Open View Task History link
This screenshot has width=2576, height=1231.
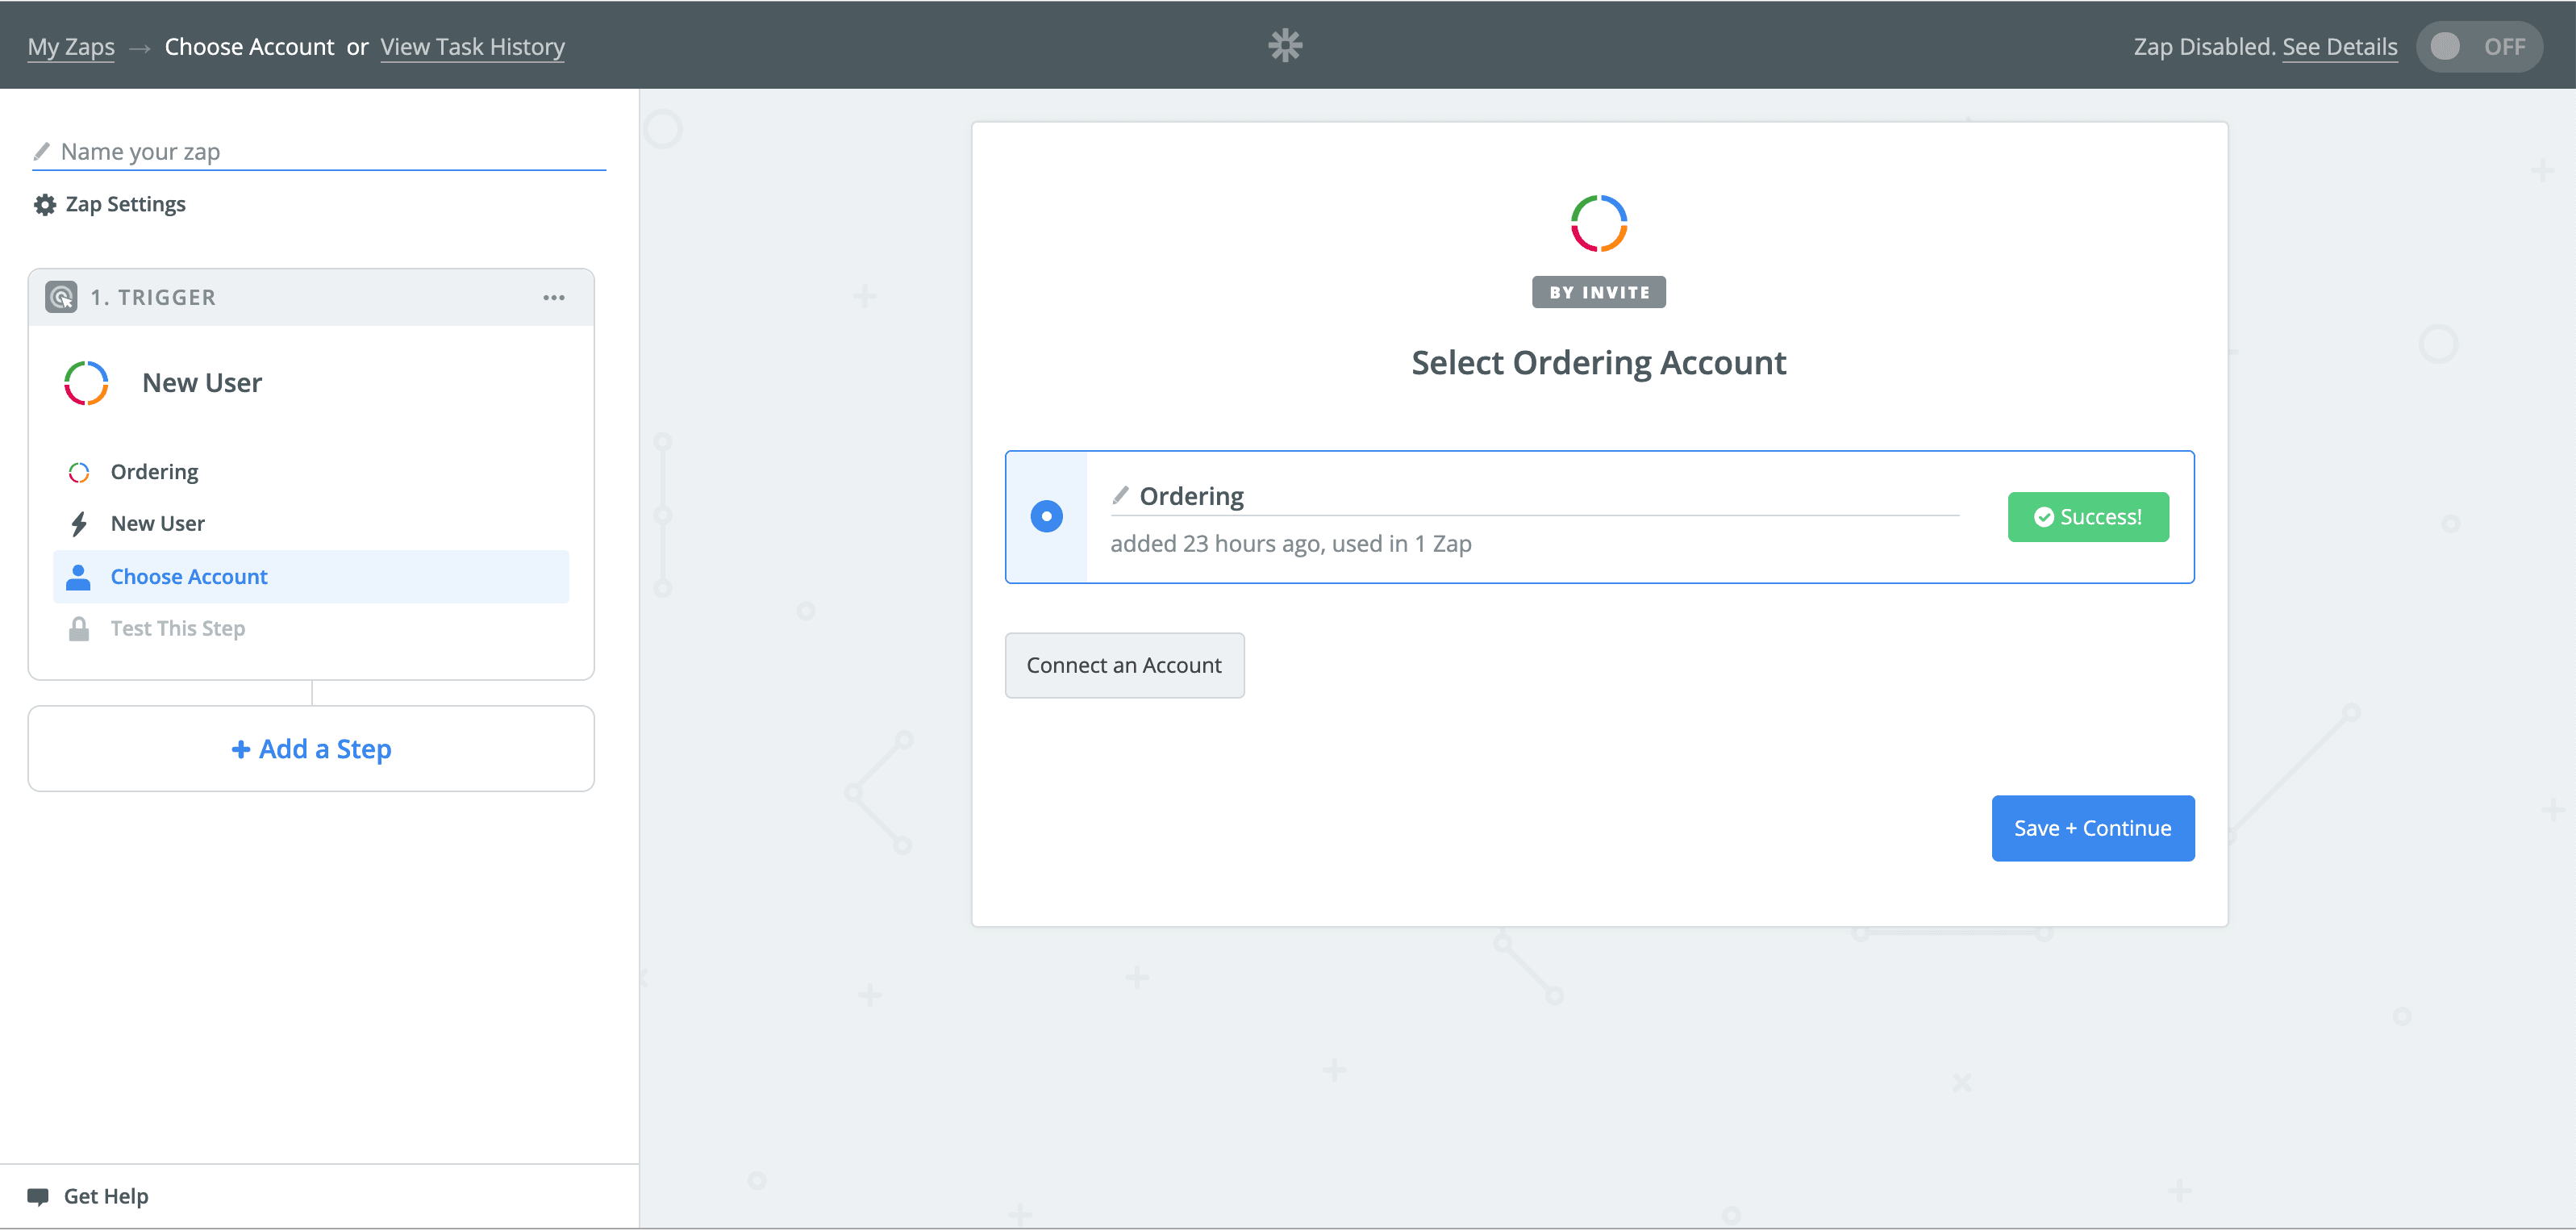472,47
